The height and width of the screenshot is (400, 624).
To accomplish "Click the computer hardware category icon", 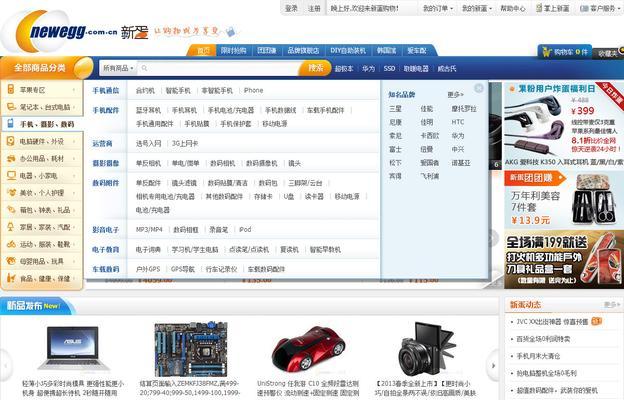I will coord(11,141).
